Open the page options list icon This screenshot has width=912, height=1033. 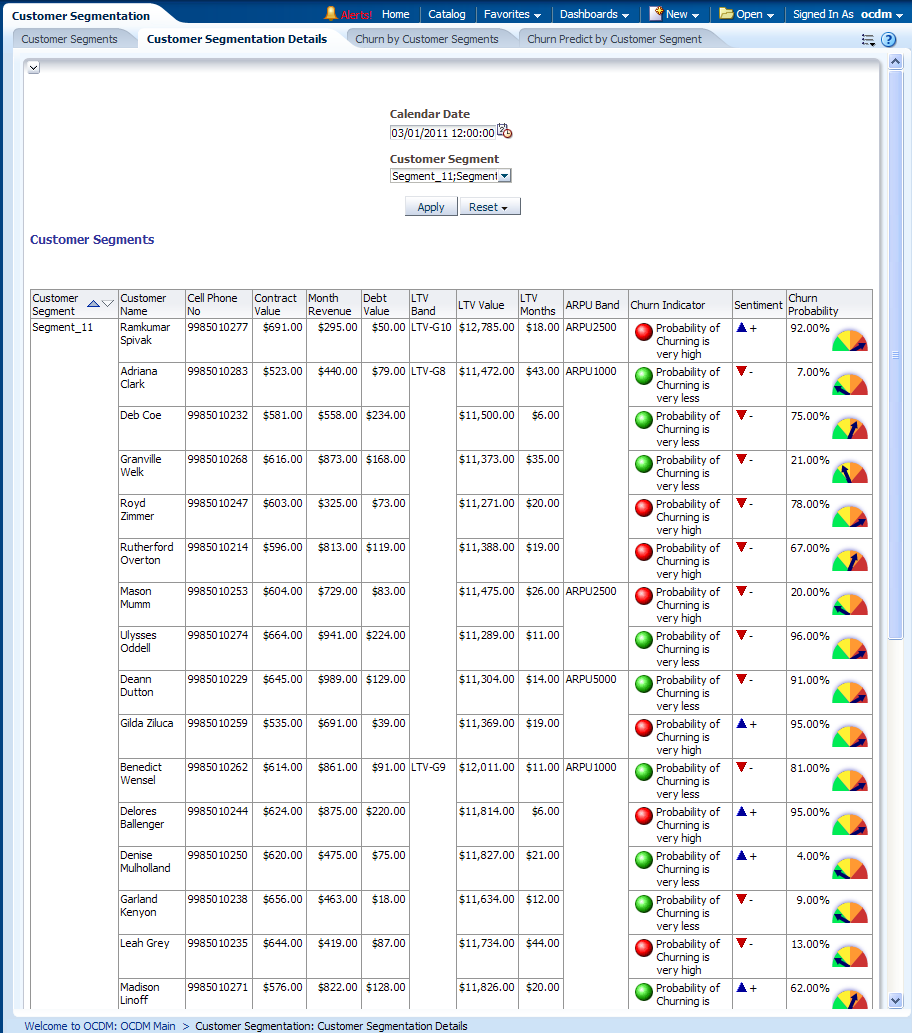(868, 40)
